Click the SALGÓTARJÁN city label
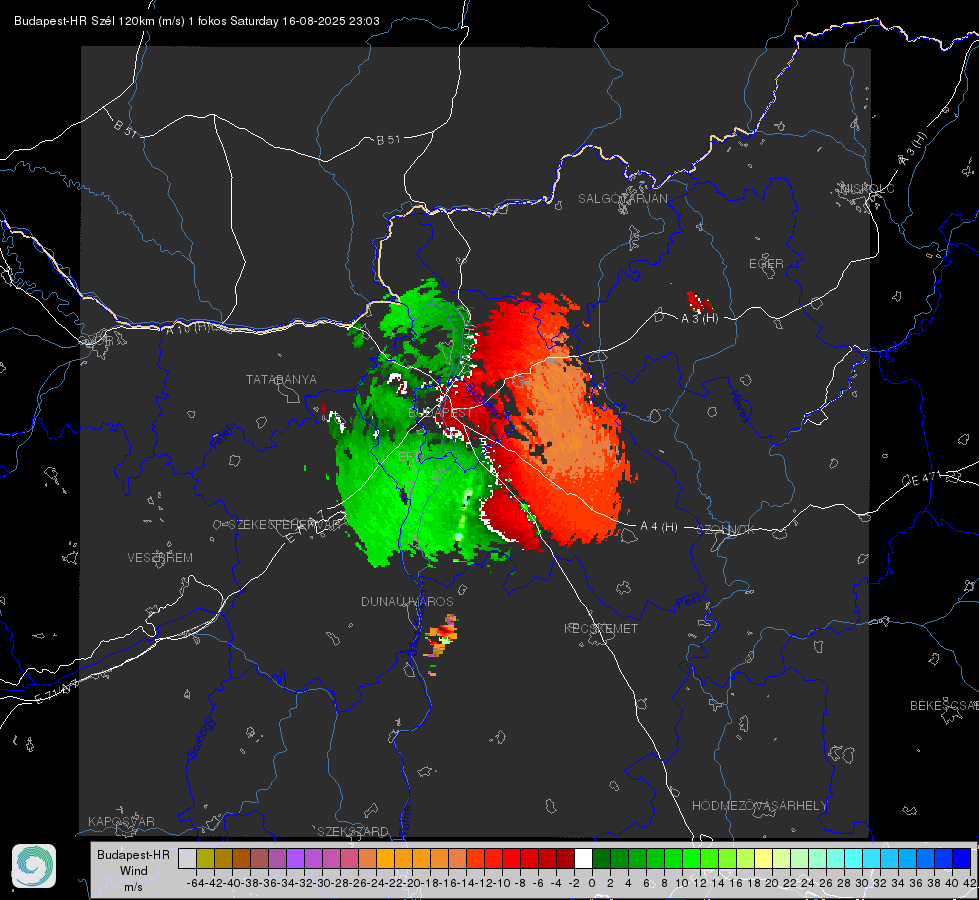 point(622,199)
